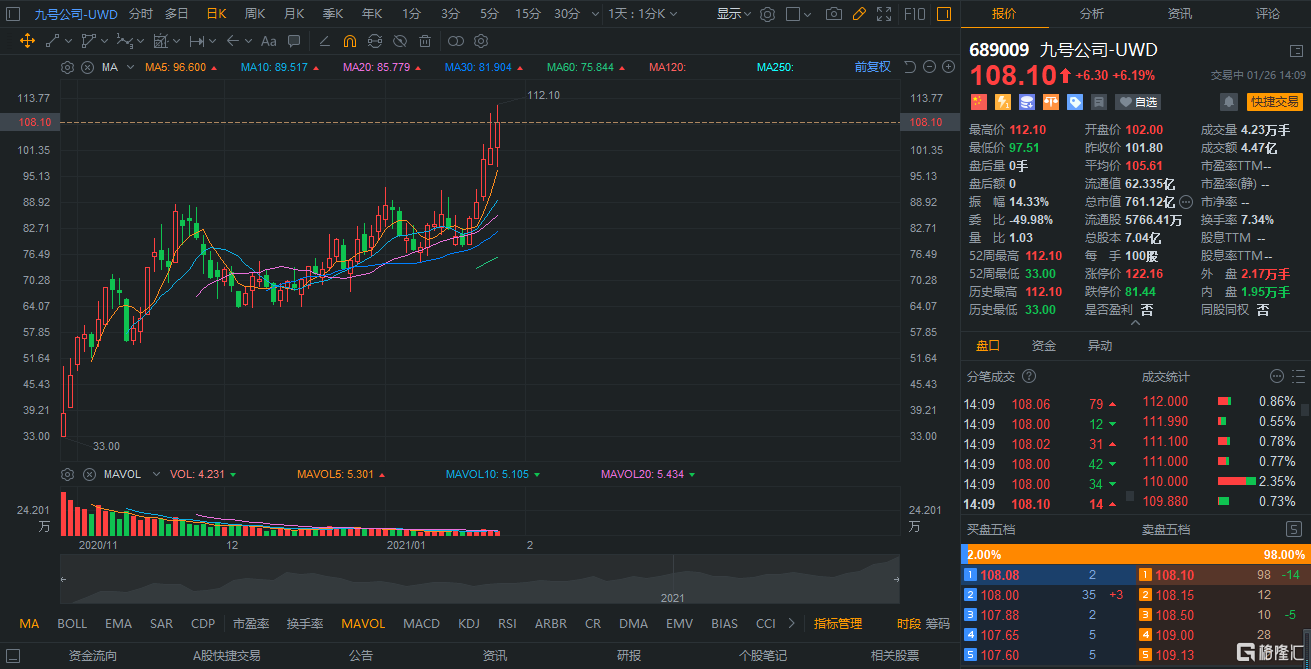Reset chart zoom with undo arrow
Viewport: 1311px width, 669px height.
[x=910, y=67]
